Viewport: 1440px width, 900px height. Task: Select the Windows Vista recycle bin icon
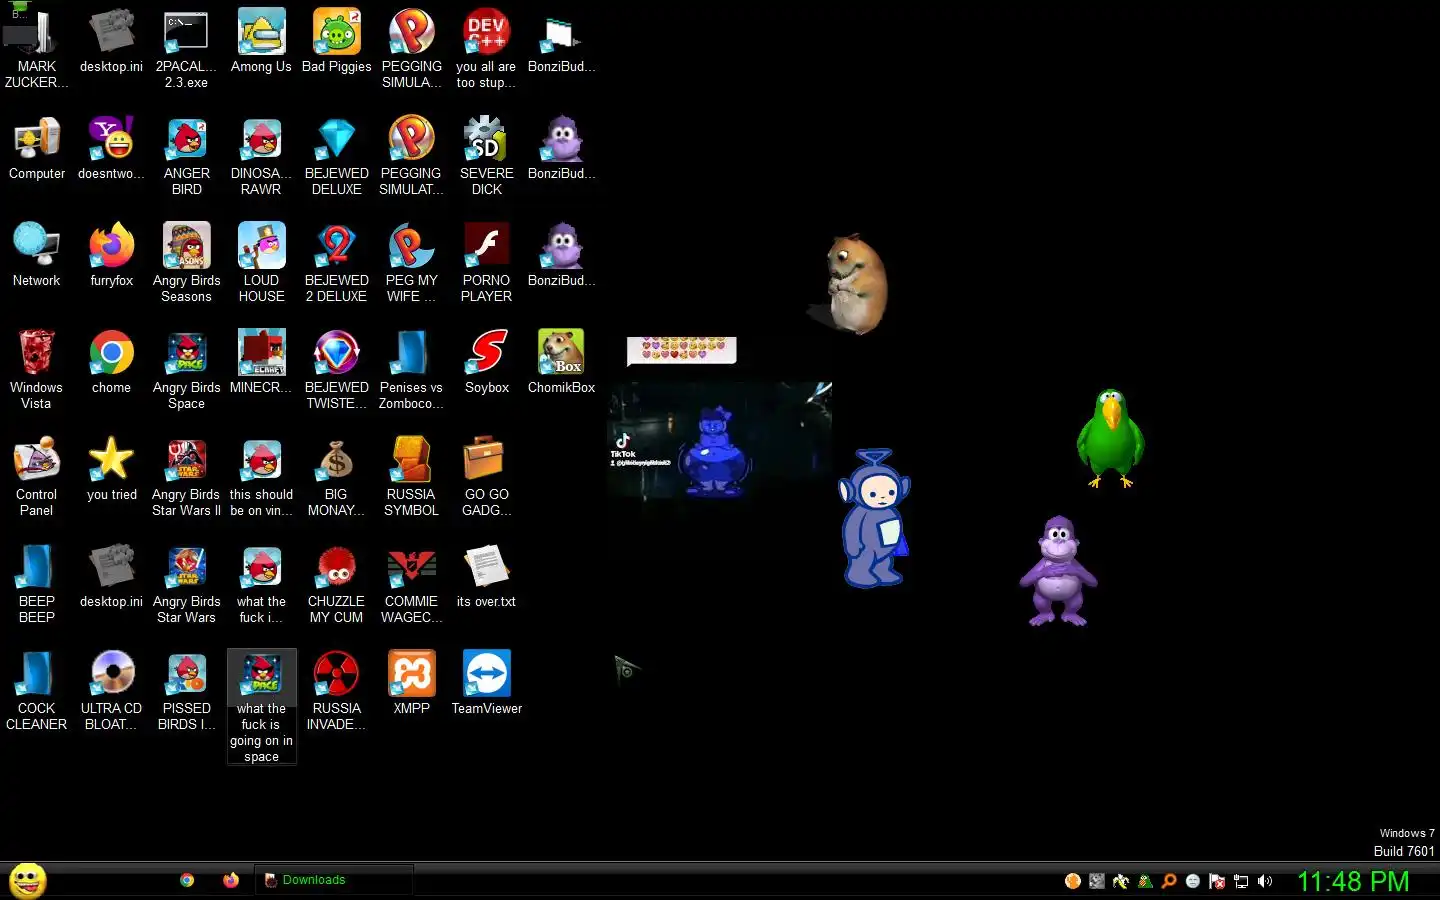37,370
